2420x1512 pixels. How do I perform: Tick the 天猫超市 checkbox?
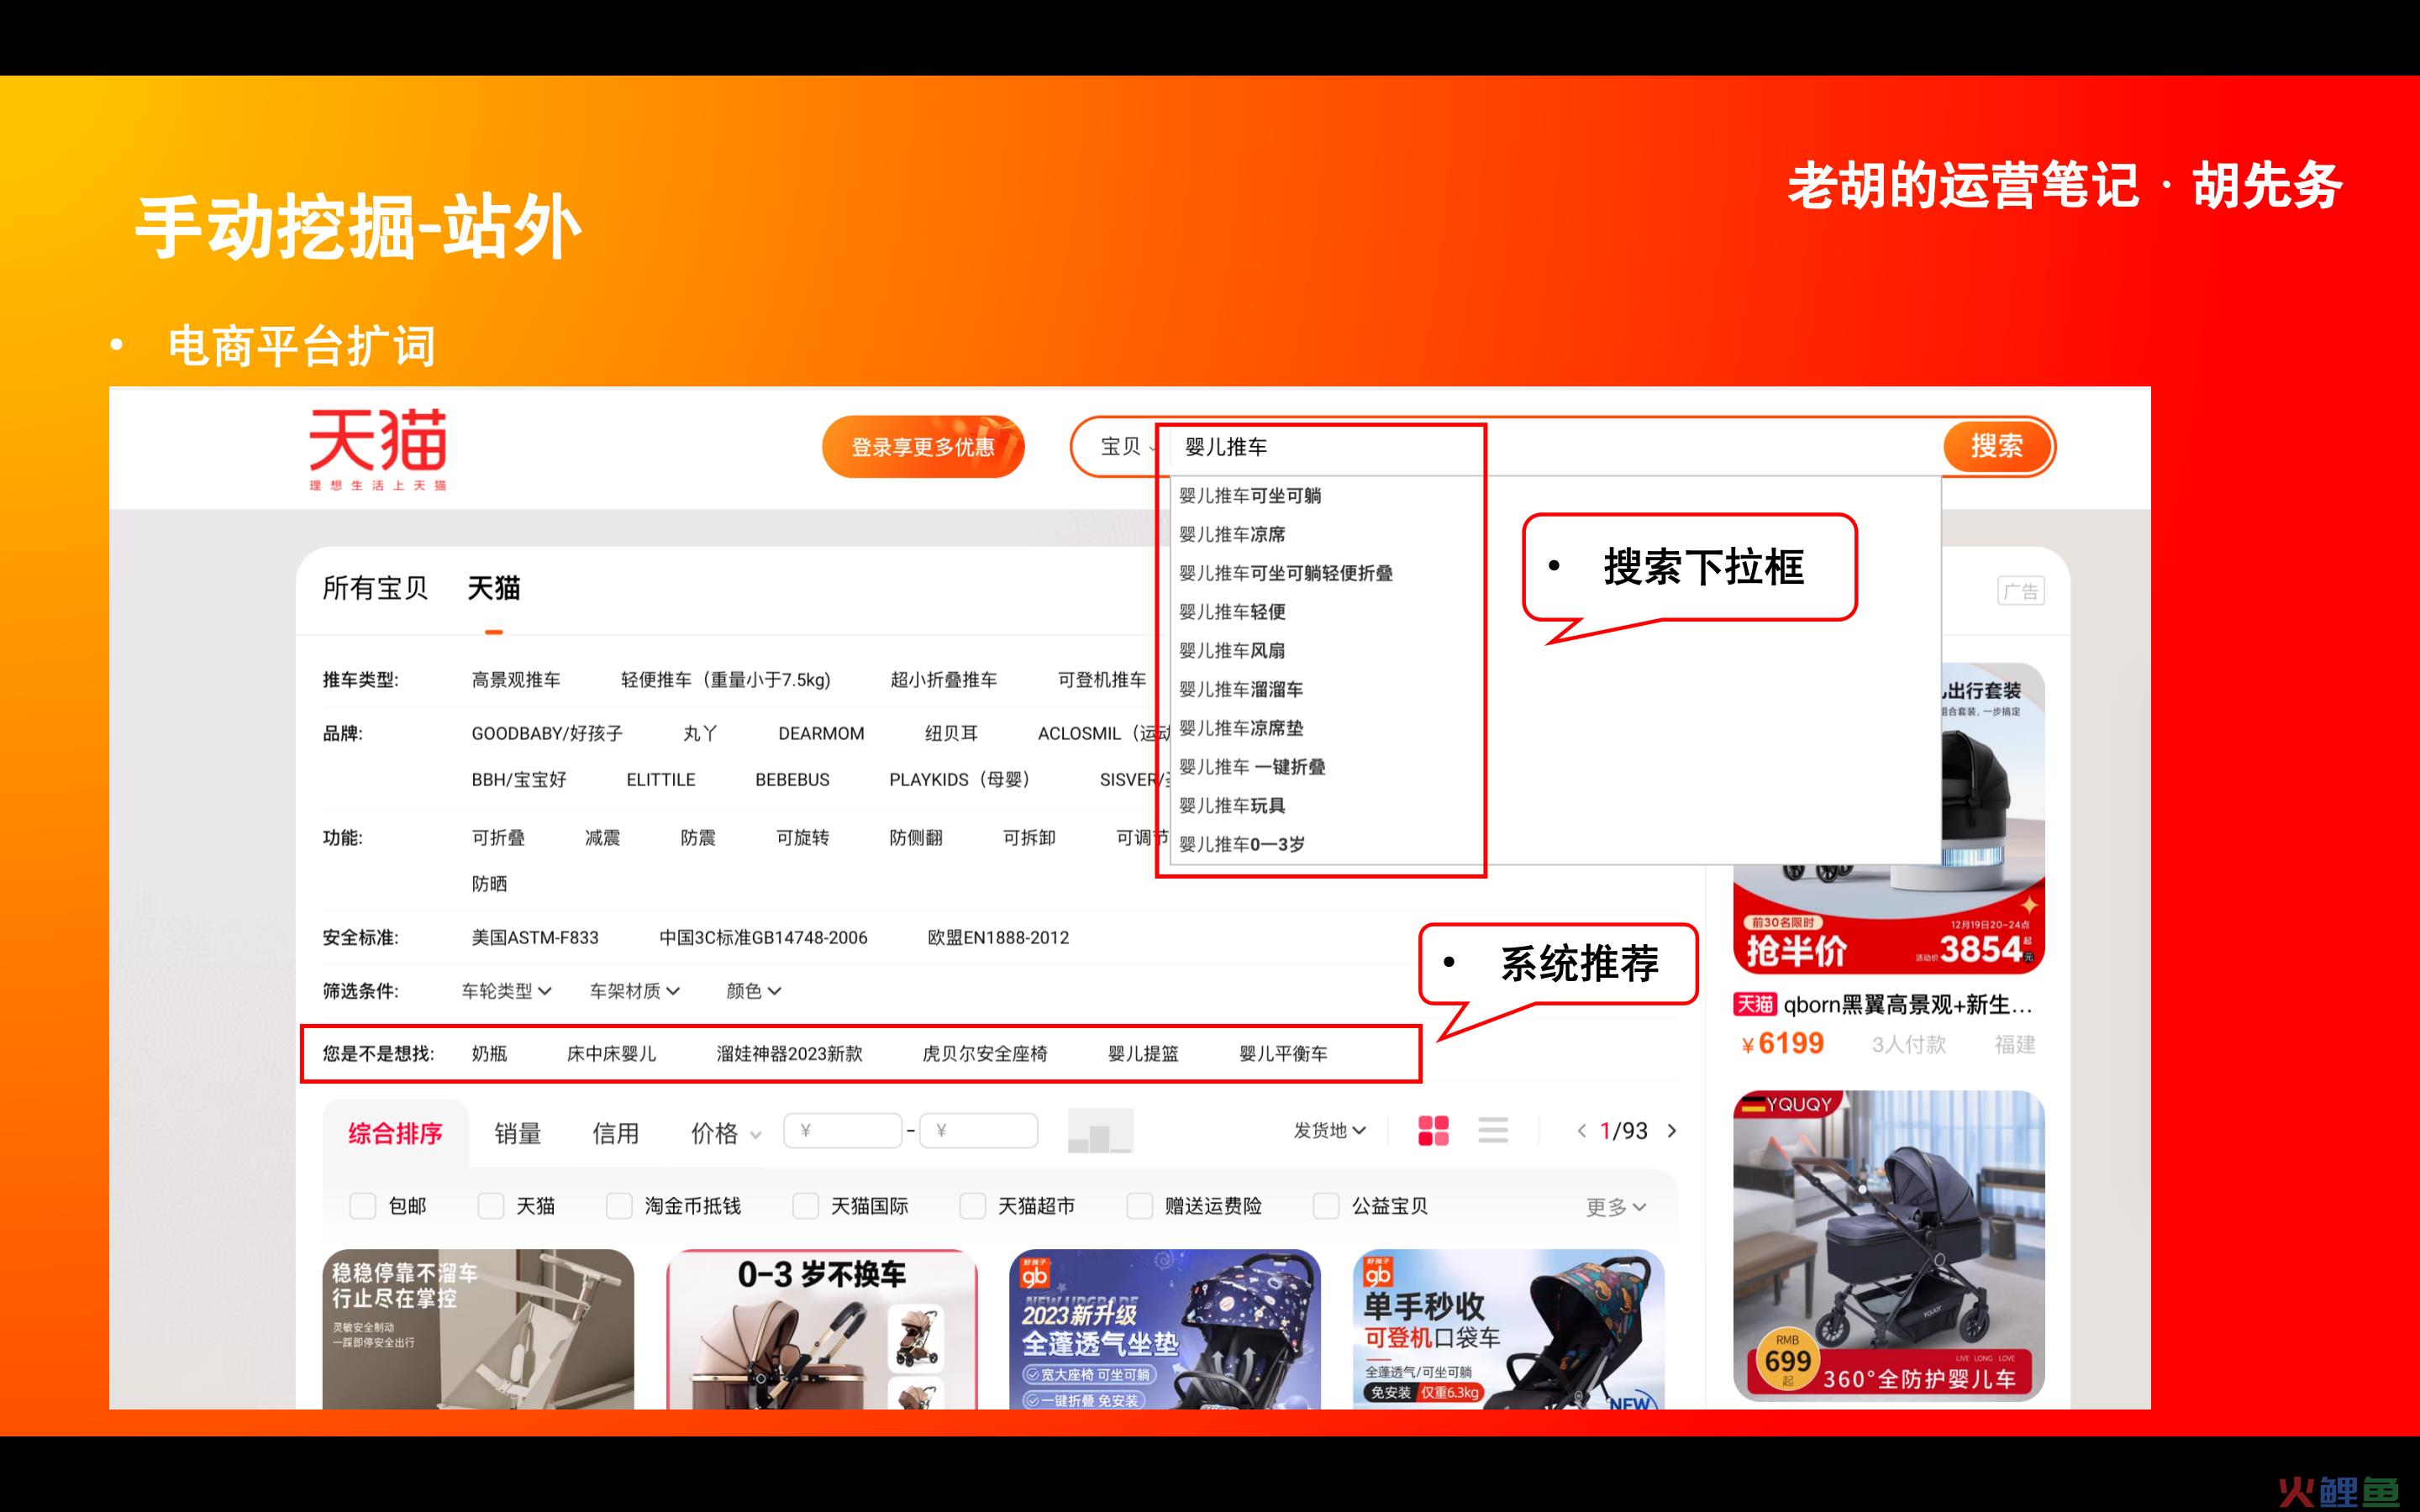(972, 1206)
